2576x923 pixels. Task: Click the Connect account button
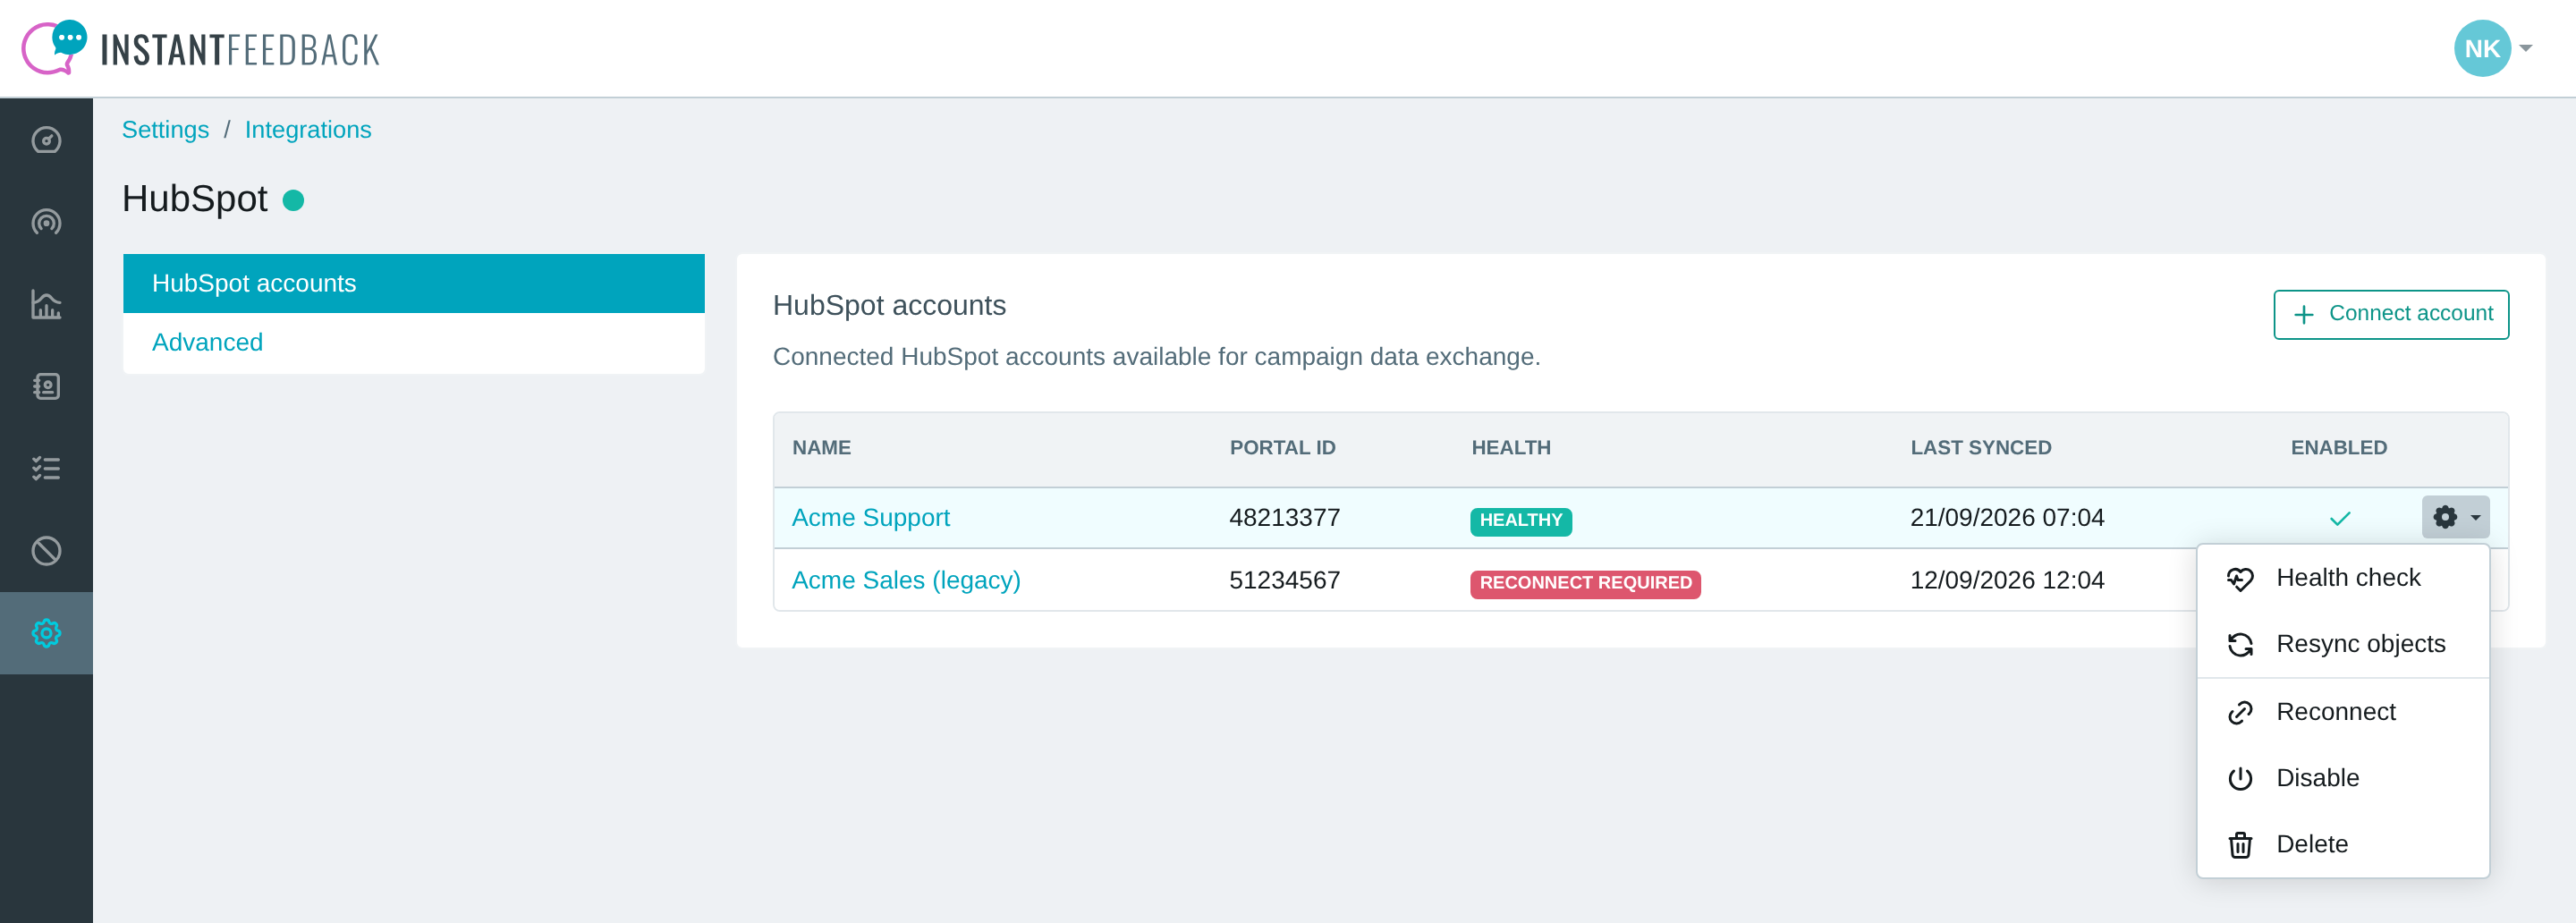click(x=2391, y=314)
